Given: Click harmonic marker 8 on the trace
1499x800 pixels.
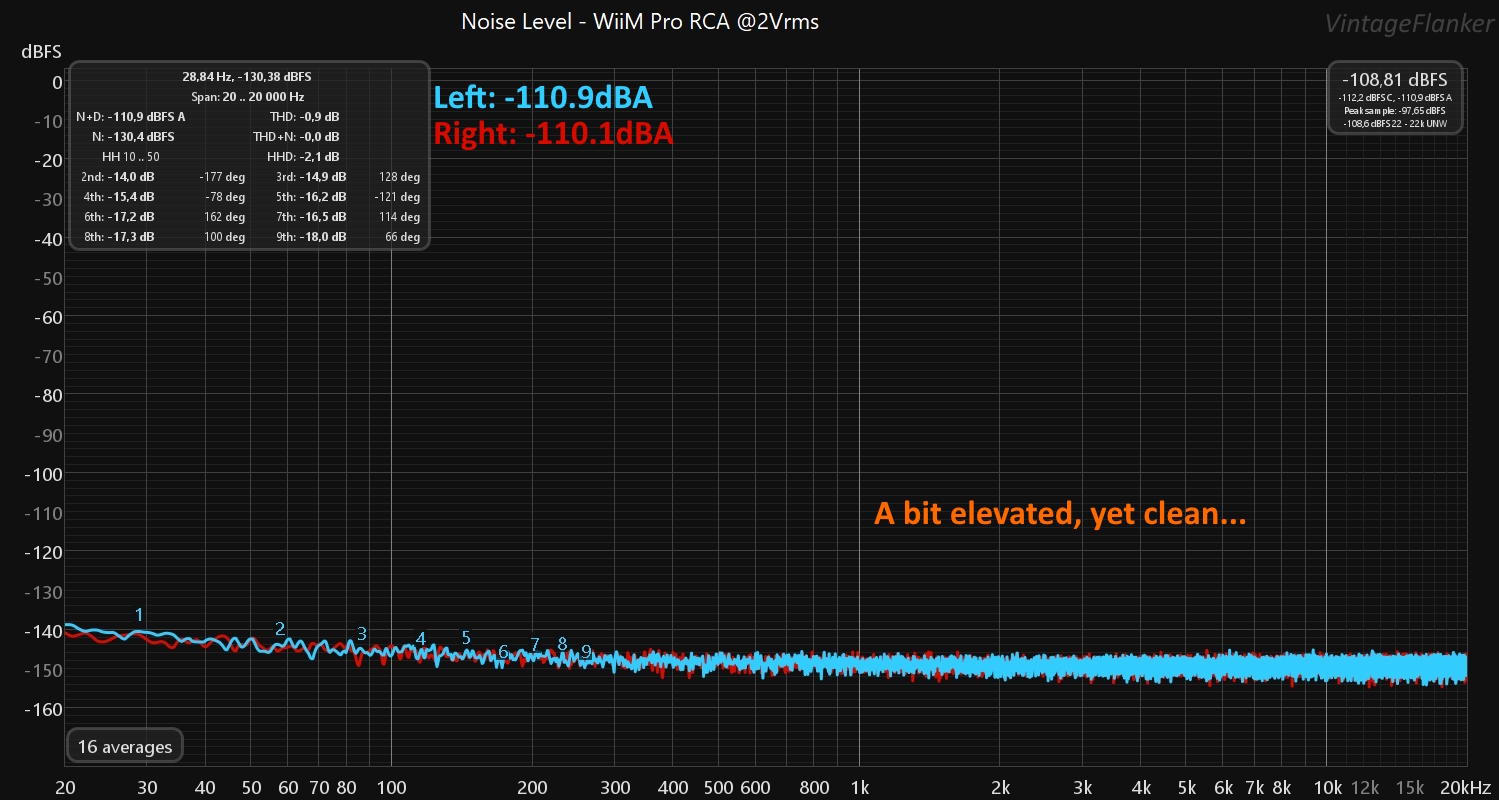Looking at the screenshot, I should [x=562, y=644].
